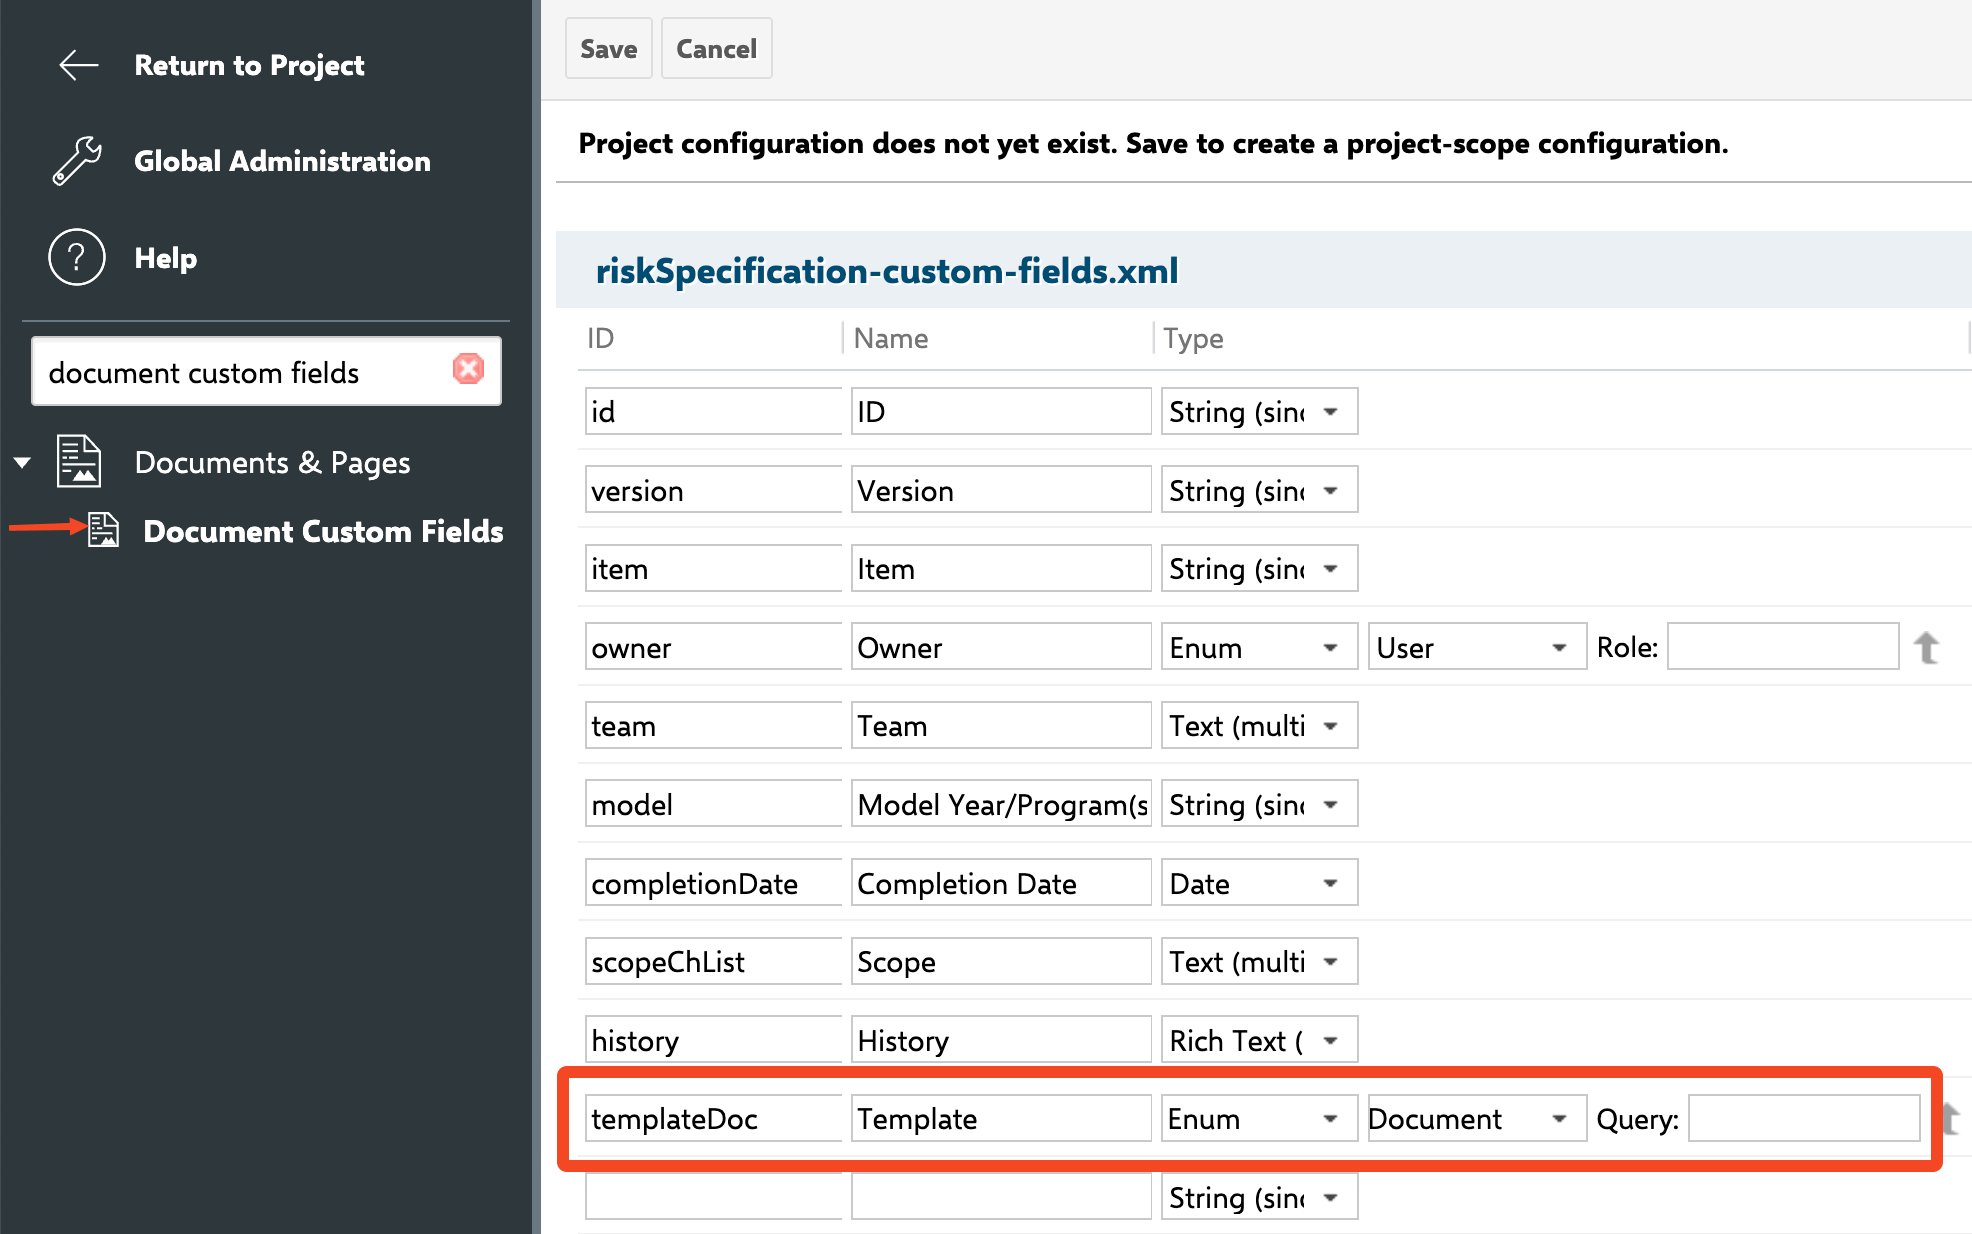Select Document Custom Fields item
The height and width of the screenshot is (1234, 1972).
tap(323, 531)
